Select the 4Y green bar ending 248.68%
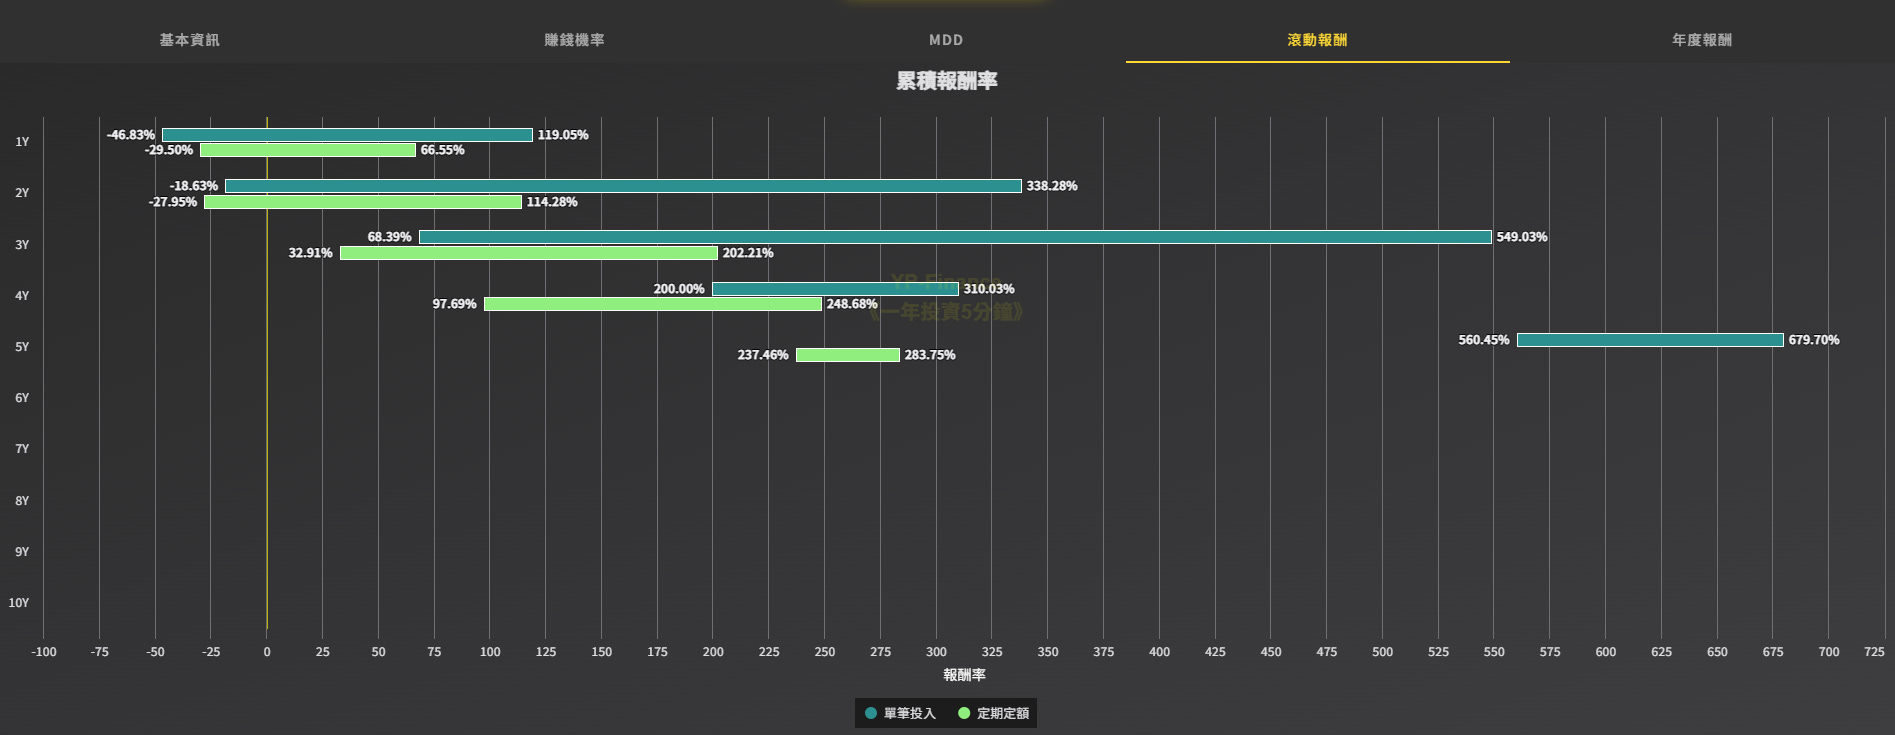Screen dimensions: 1895x735 [653, 304]
